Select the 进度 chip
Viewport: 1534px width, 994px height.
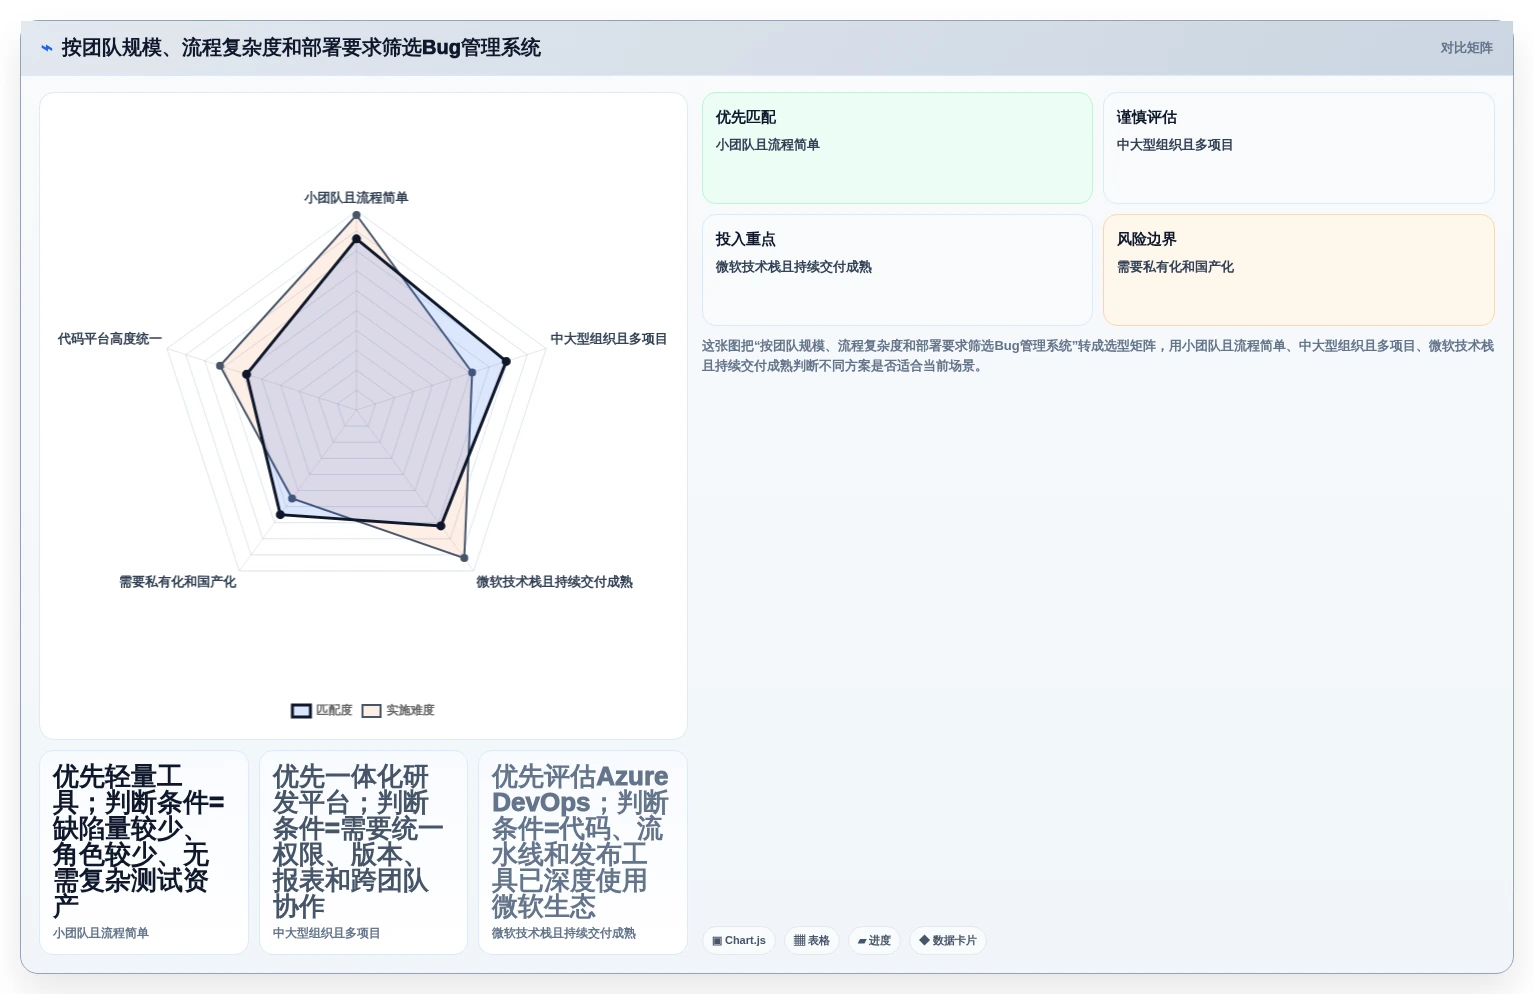pos(874,941)
